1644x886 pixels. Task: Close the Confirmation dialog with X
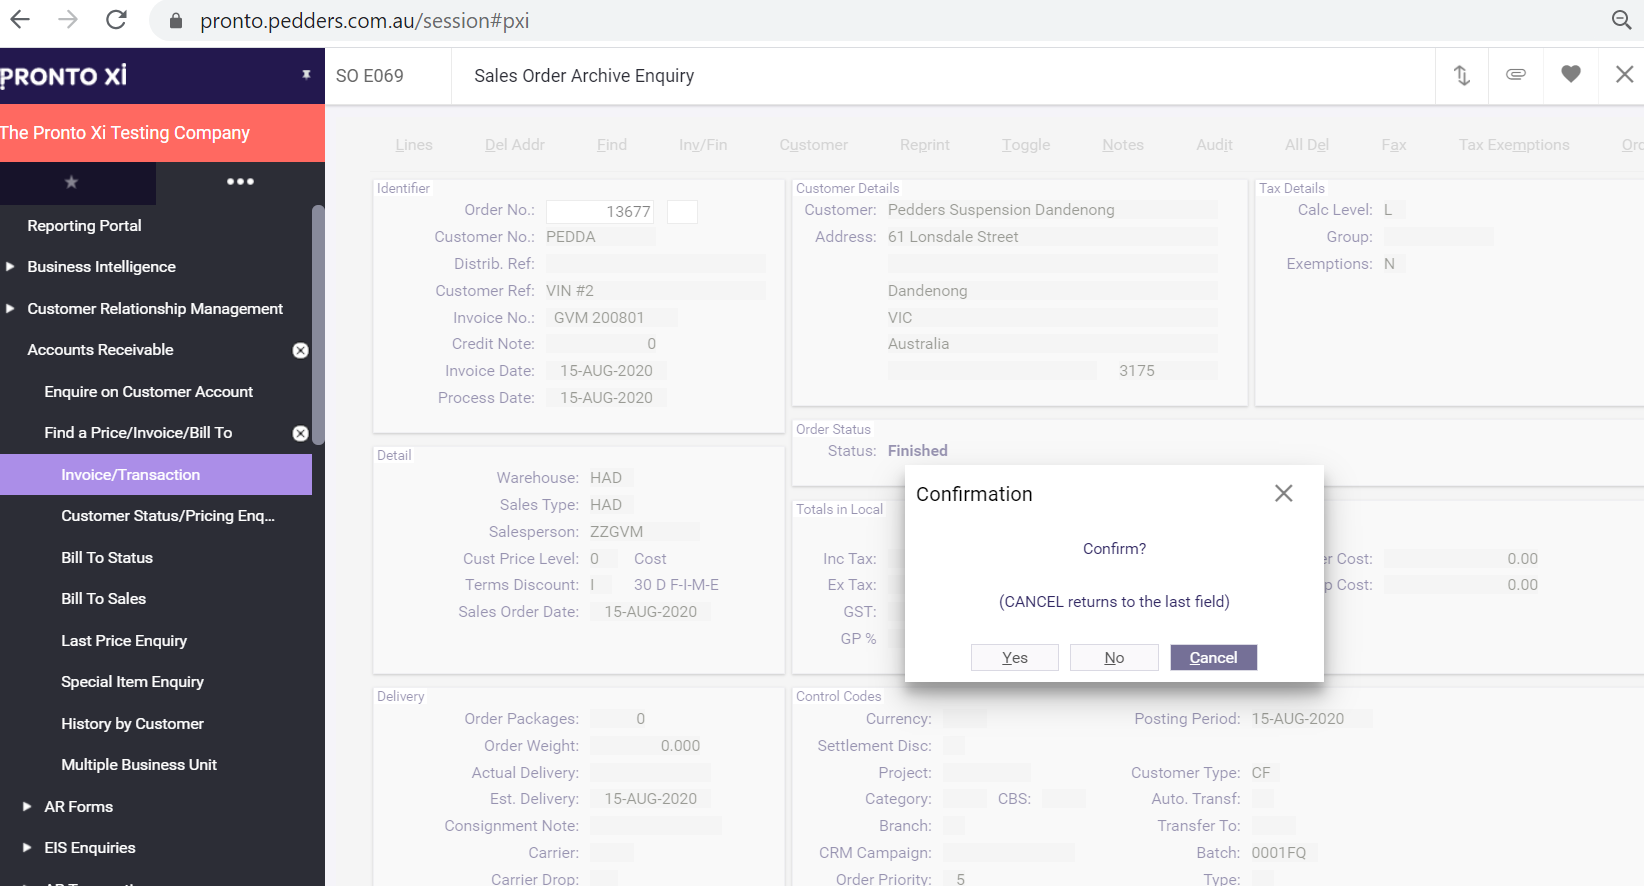[x=1284, y=493]
